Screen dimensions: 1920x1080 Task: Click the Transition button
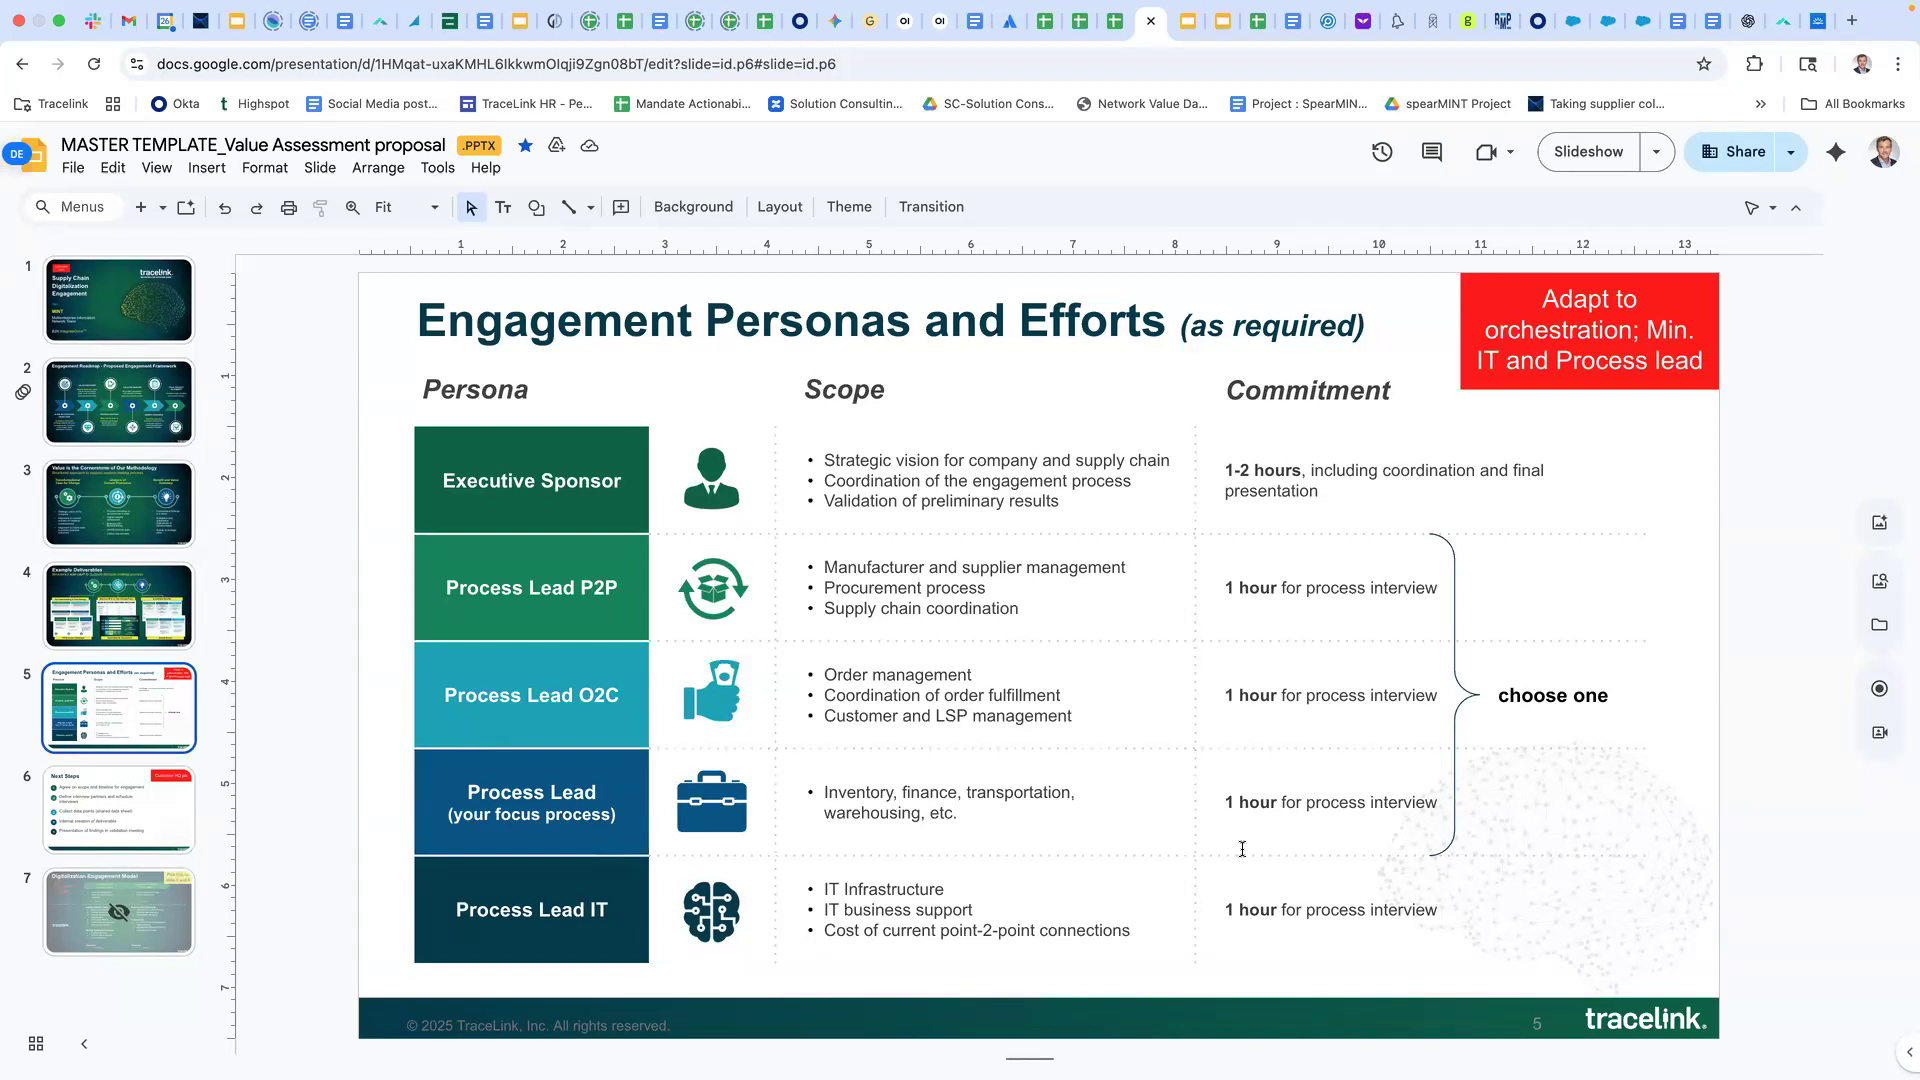click(931, 207)
